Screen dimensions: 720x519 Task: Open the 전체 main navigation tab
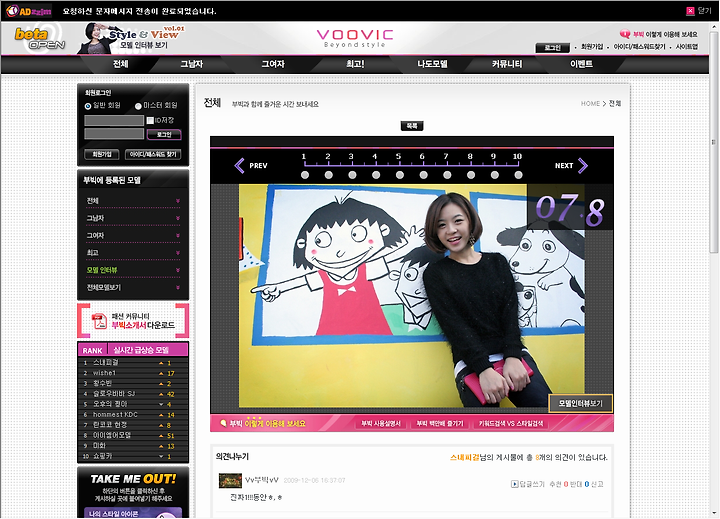121,64
